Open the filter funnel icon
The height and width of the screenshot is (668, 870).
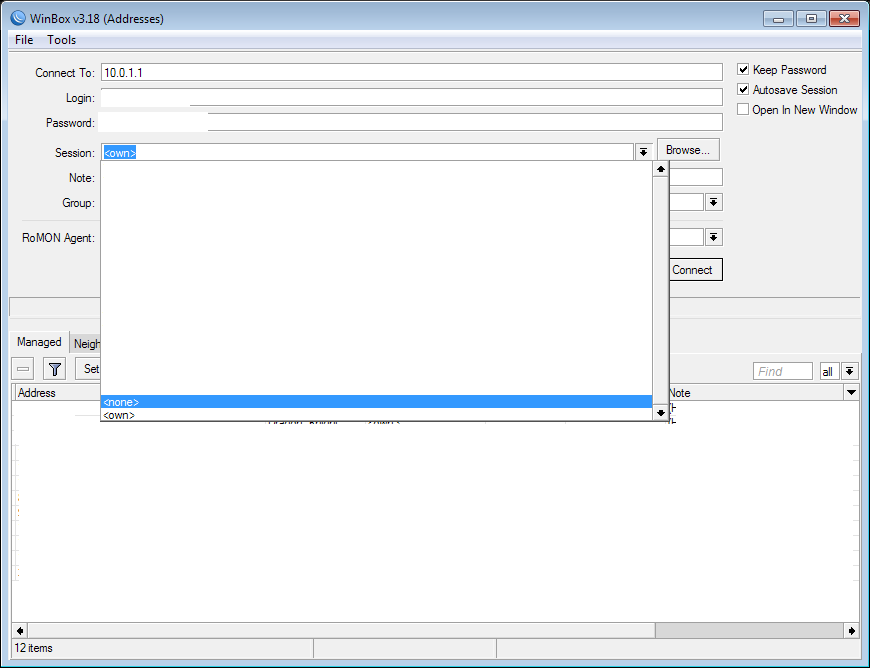click(54, 368)
